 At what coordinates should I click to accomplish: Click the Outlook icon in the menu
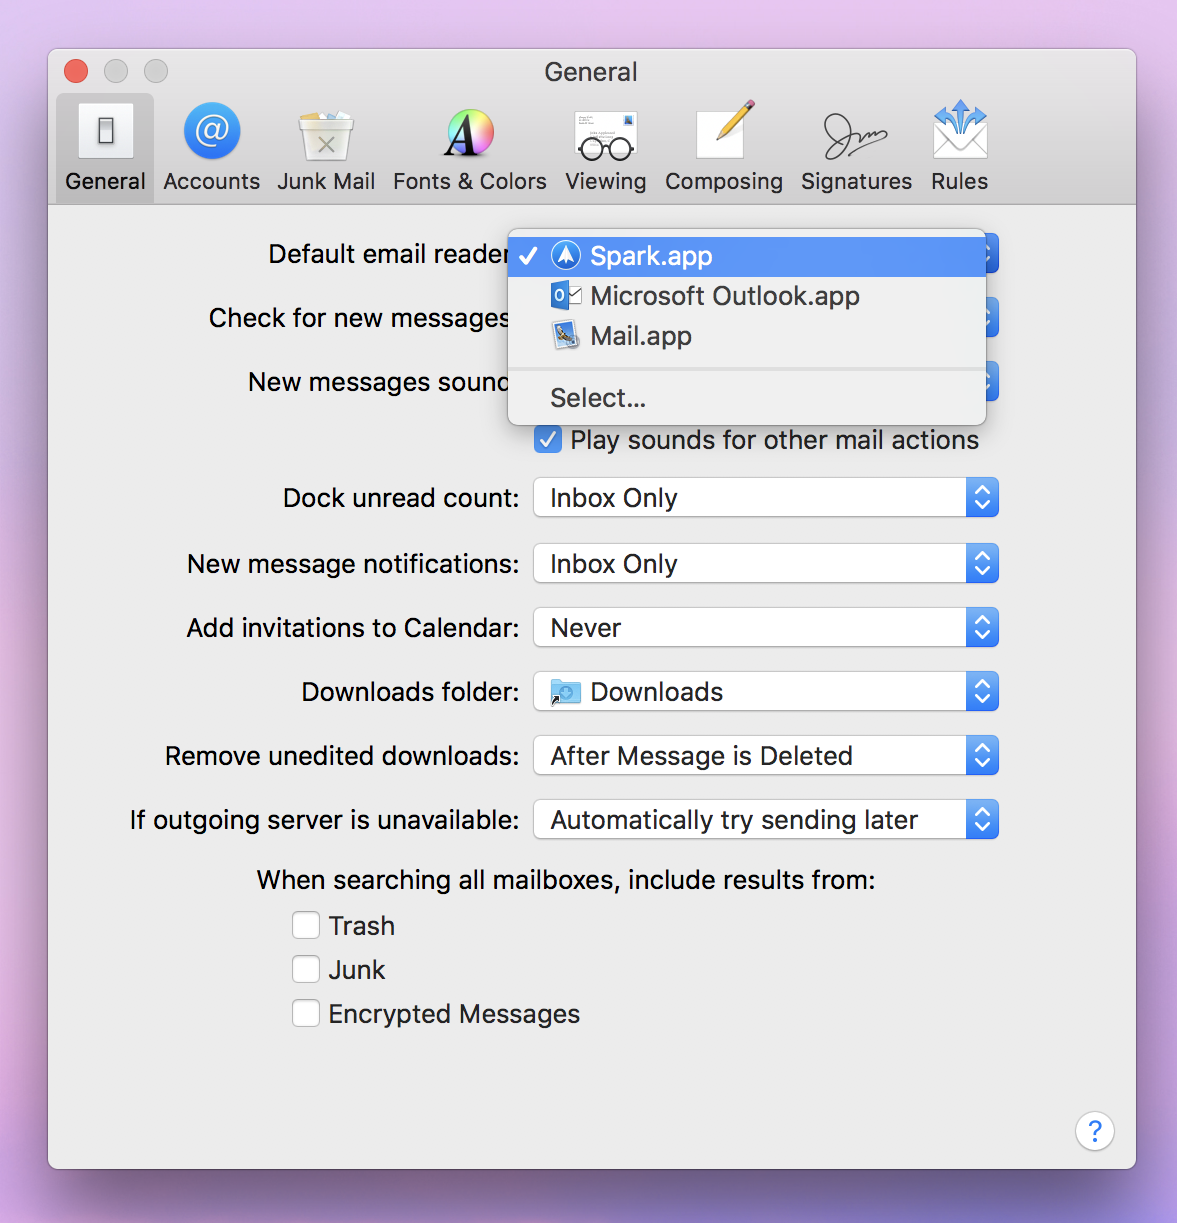[x=566, y=296]
